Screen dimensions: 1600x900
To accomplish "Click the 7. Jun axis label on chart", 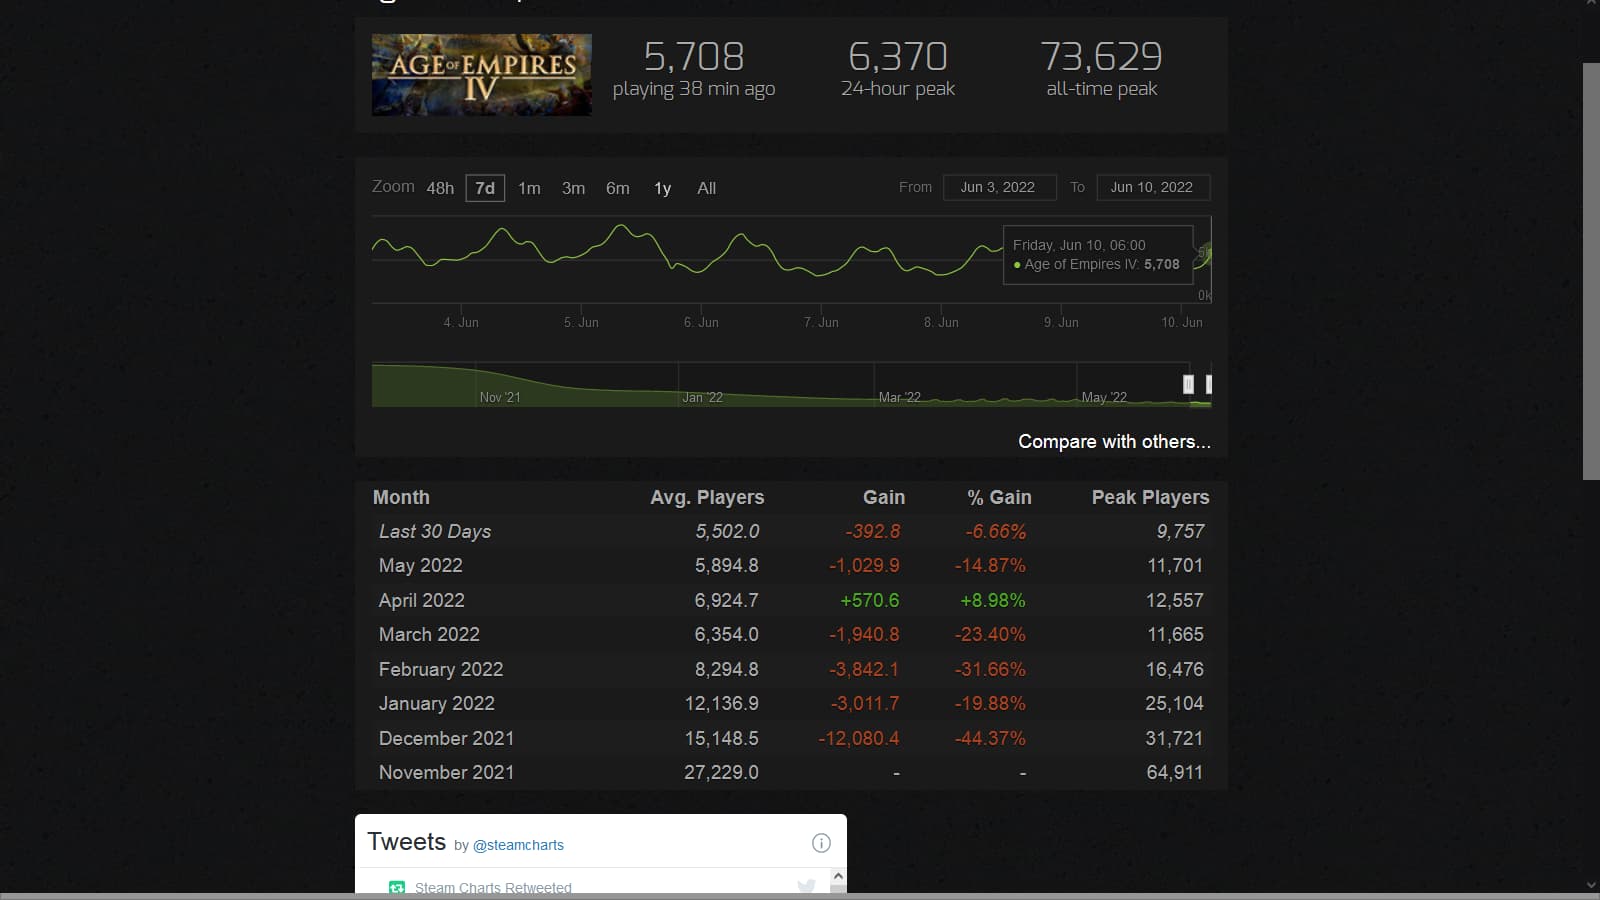I will tap(821, 322).
